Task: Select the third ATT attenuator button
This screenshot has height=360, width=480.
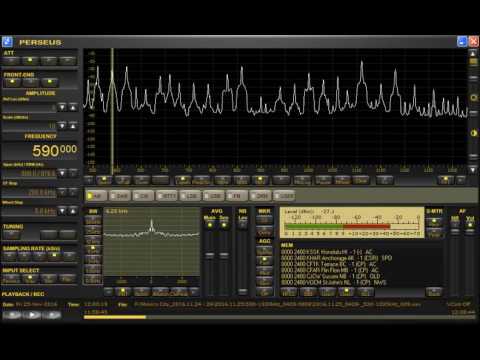Action: (x=49, y=60)
